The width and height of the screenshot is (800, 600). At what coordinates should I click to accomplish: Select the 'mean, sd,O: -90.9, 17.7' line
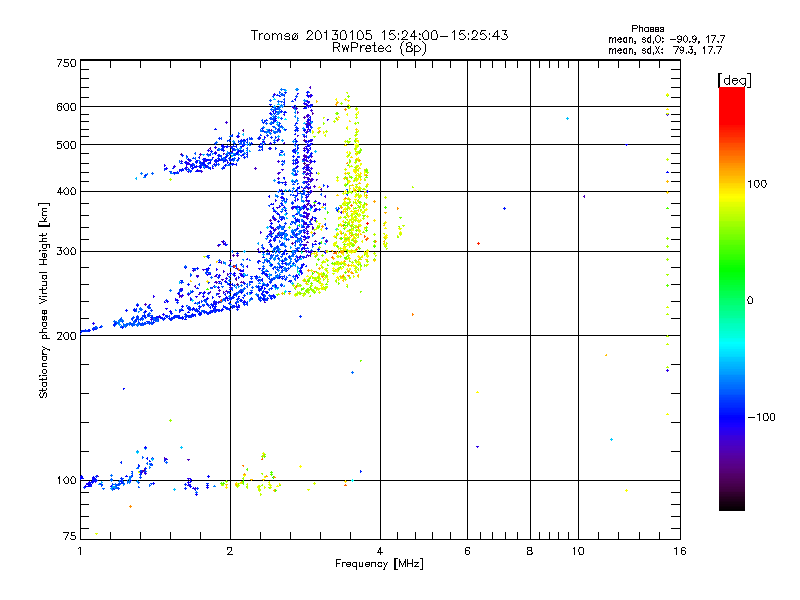coord(666,39)
